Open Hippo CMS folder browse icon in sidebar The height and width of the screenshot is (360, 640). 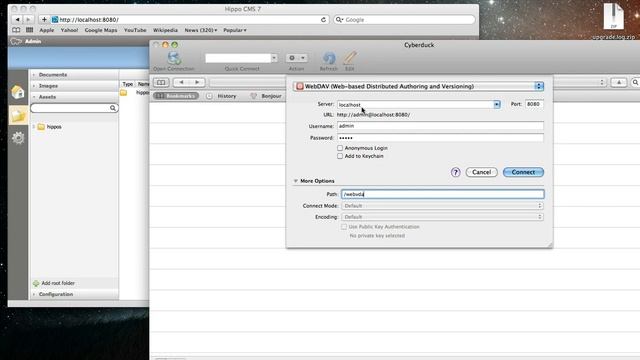(18, 116)
